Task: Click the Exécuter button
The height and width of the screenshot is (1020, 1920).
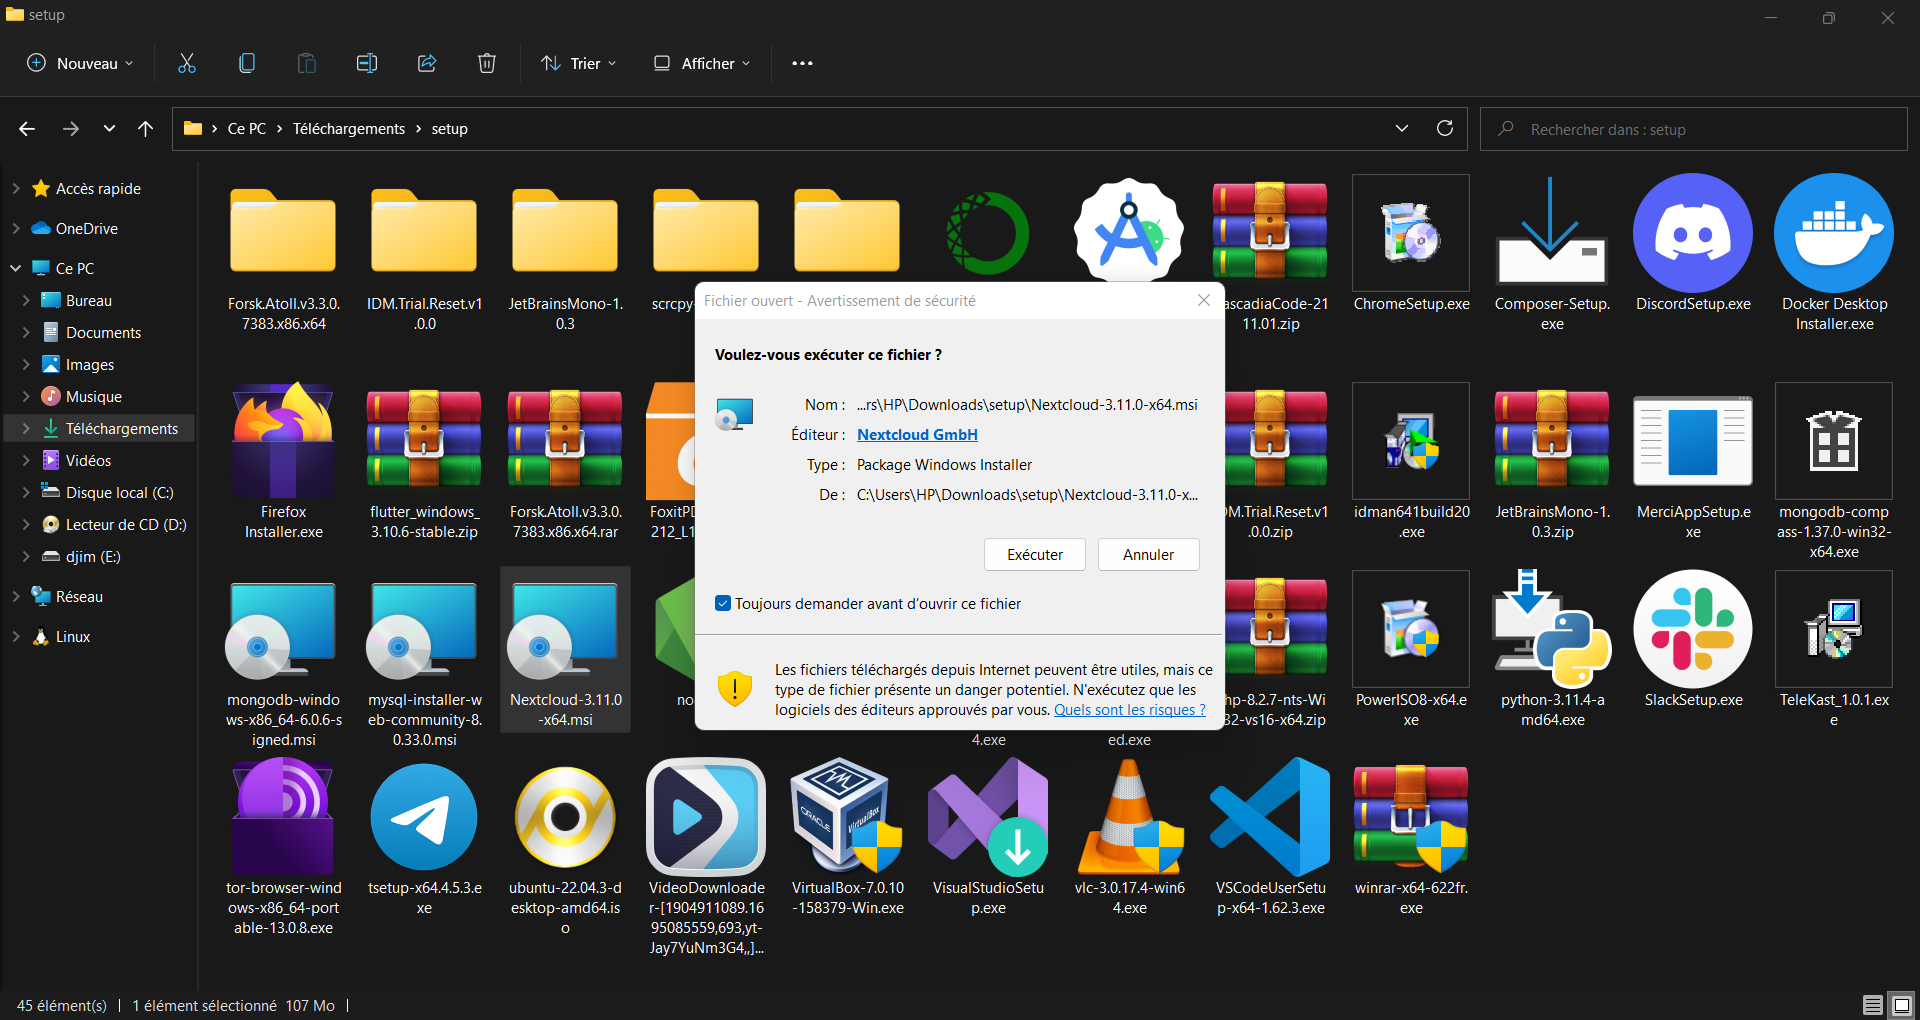Action: coord(1035,554)
